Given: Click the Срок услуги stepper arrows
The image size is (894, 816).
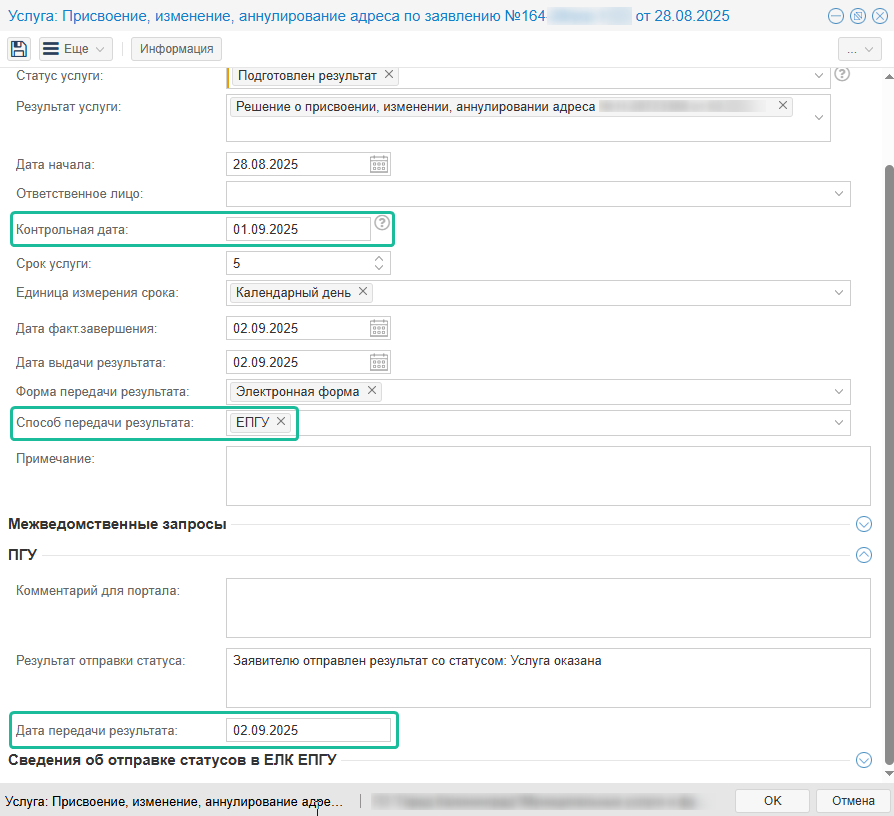Looking at the screenshot, I should (378, 264).
